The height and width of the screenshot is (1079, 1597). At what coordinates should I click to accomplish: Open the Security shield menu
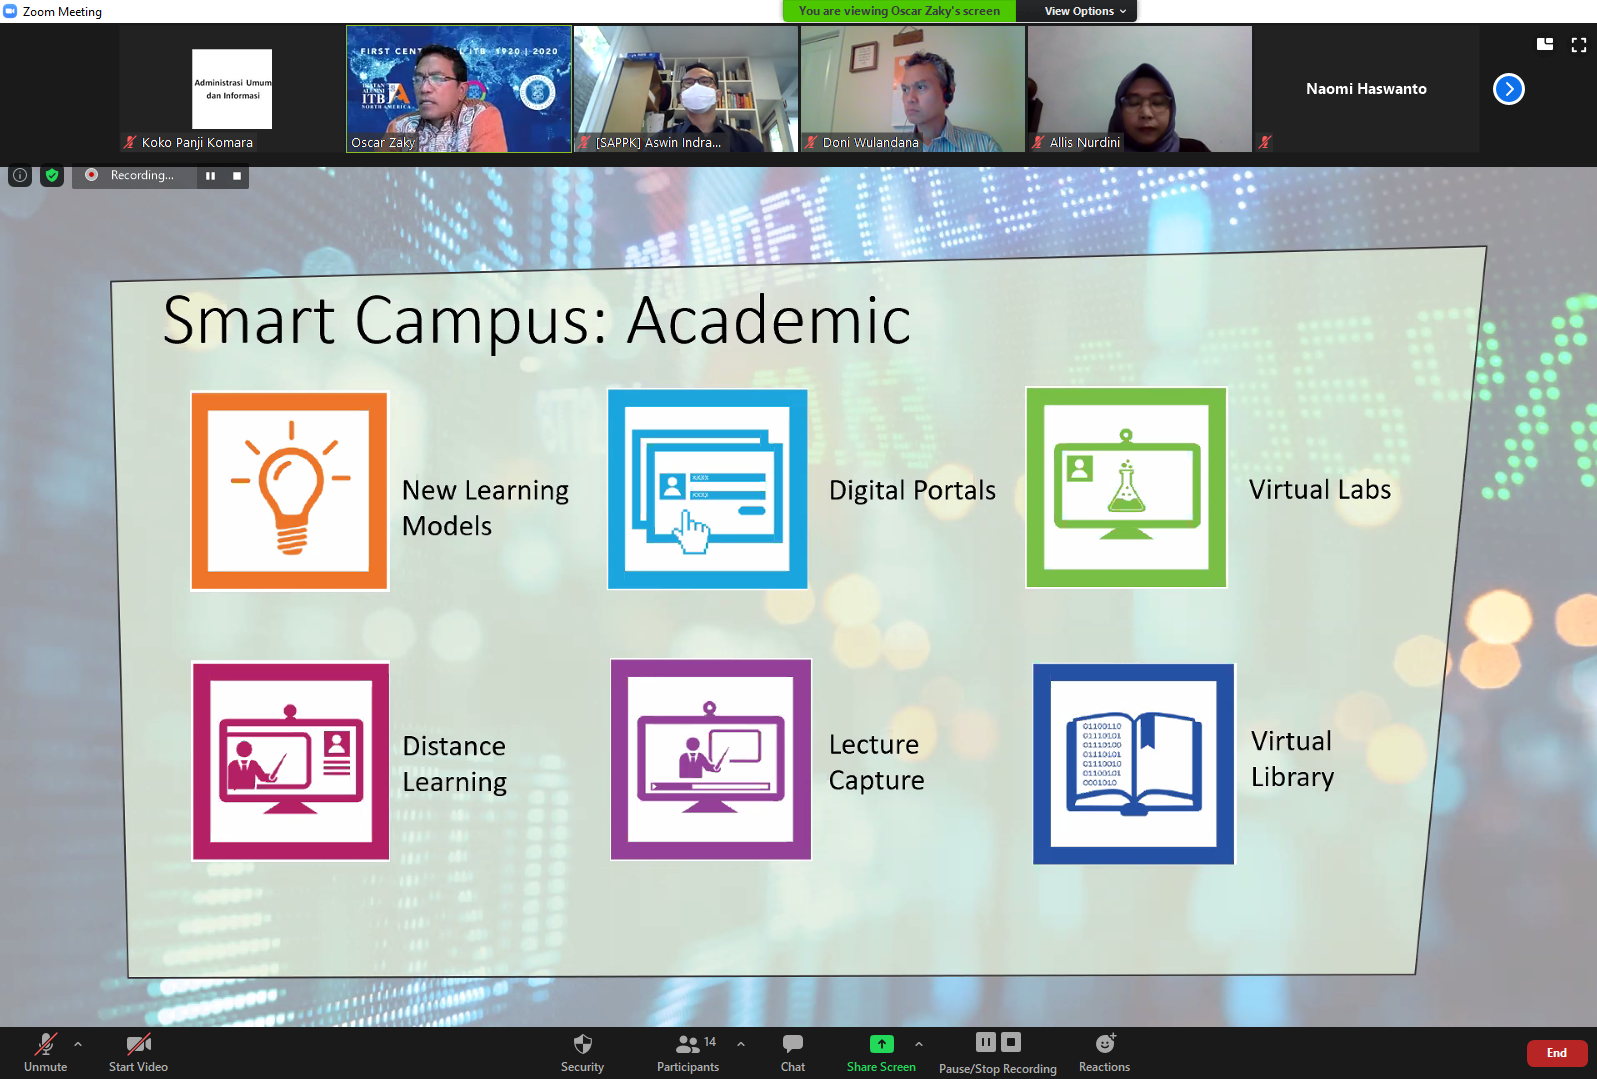(x=582, y=1052)
